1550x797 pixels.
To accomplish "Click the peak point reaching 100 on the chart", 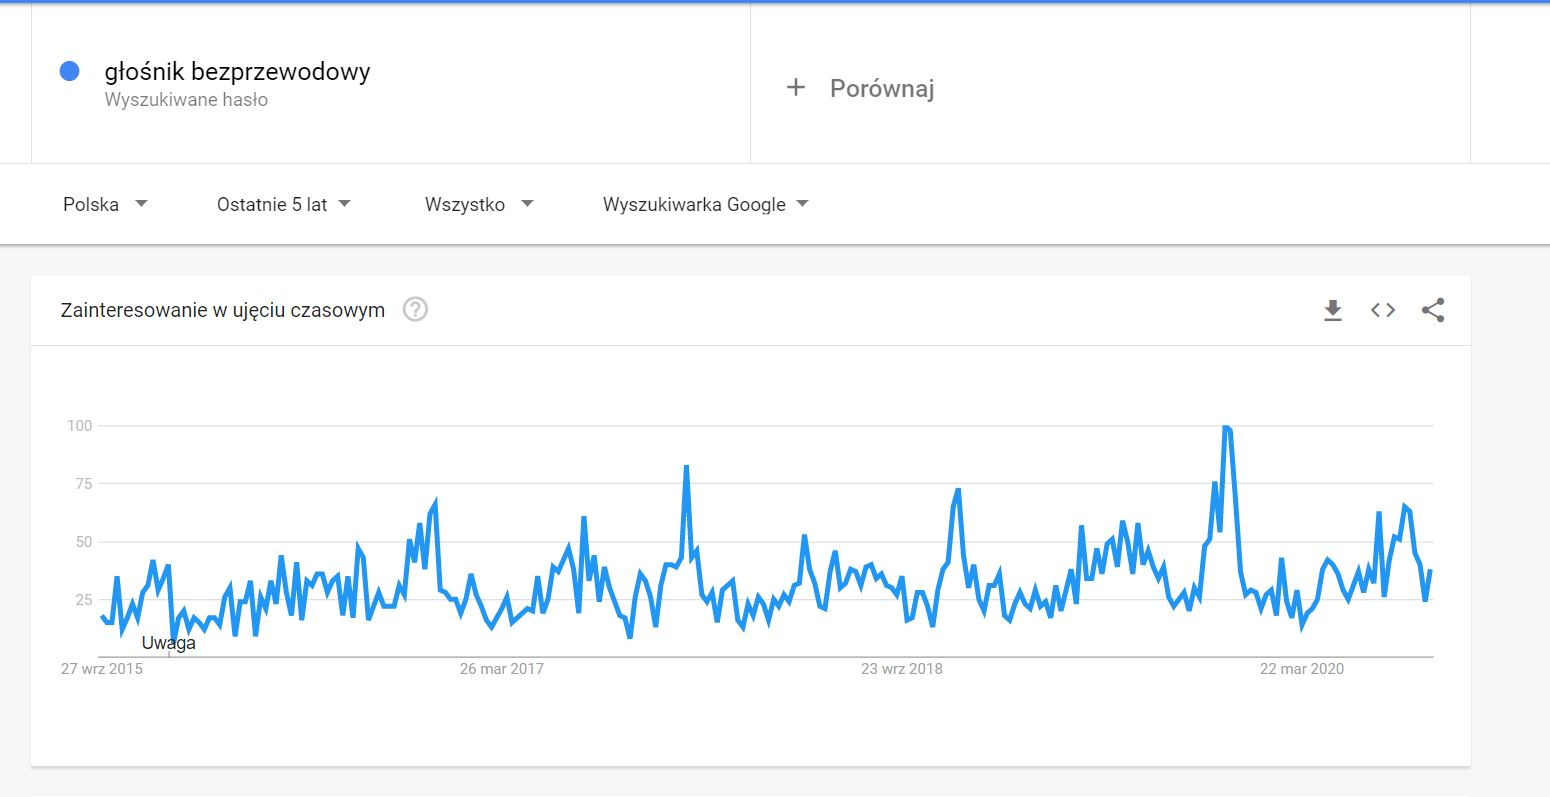I will point(1226,425).
